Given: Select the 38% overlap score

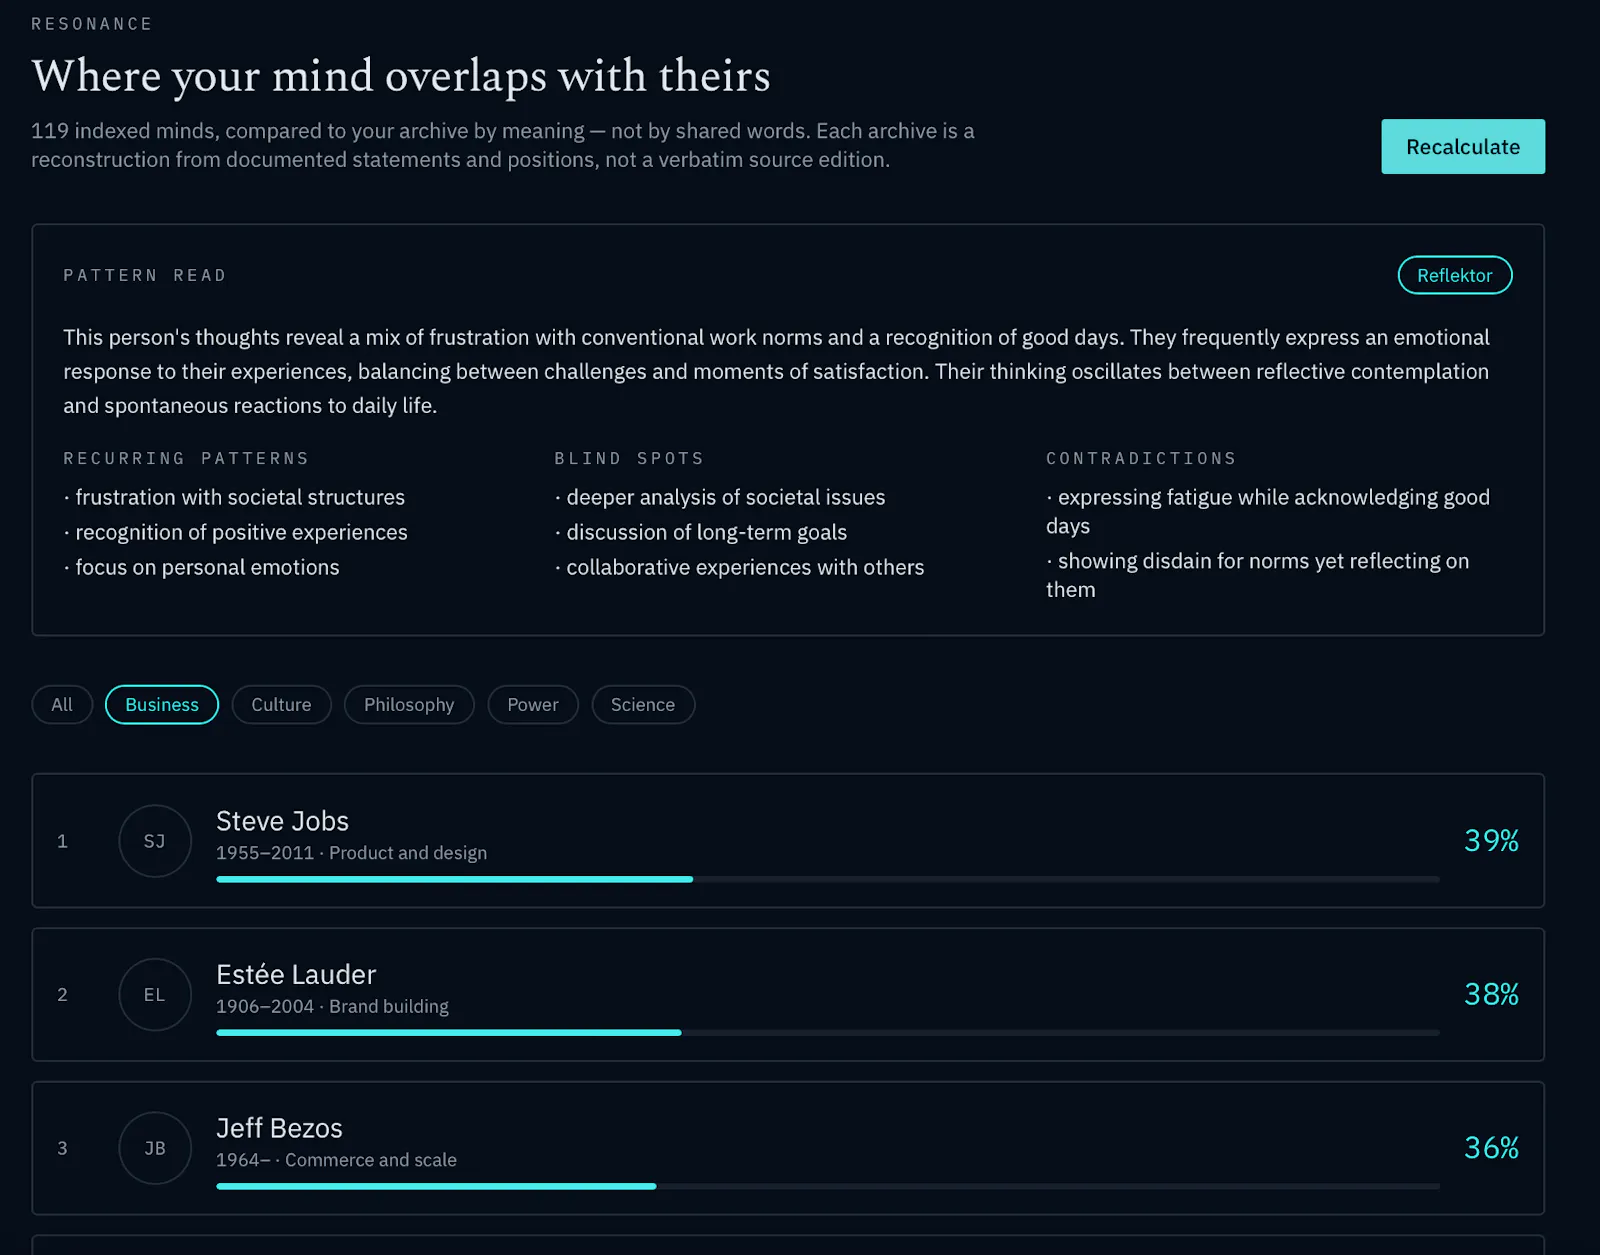Looking at the screenshot, I should (x=1491, y=994).
